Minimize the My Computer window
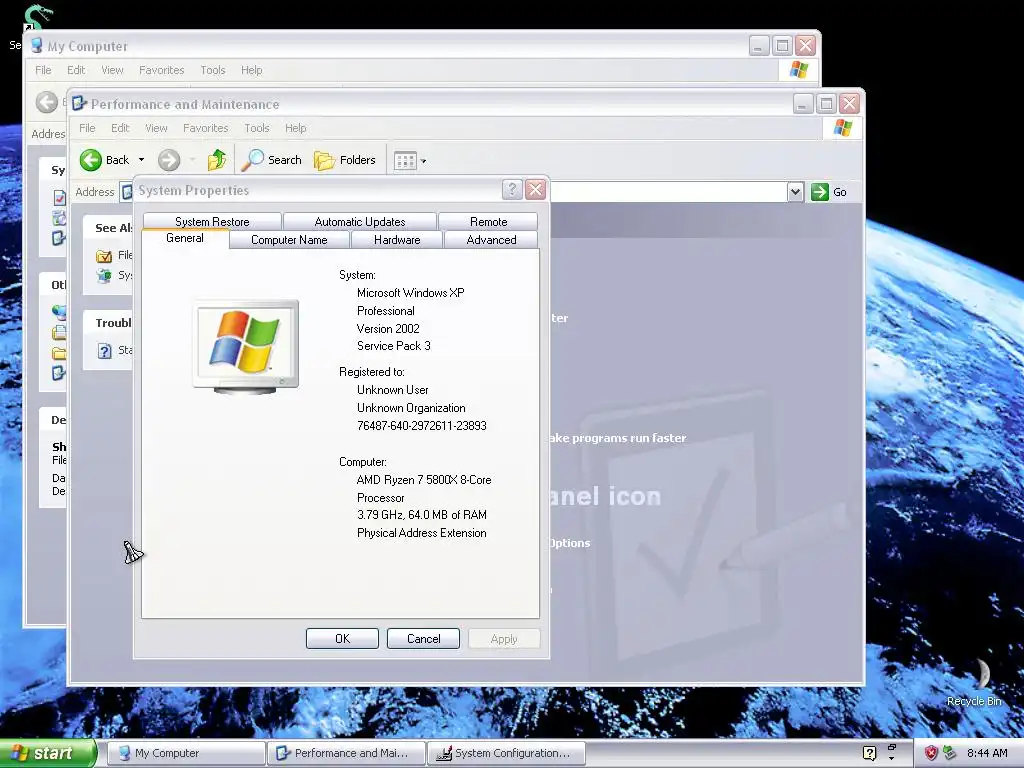 [758, 46]
